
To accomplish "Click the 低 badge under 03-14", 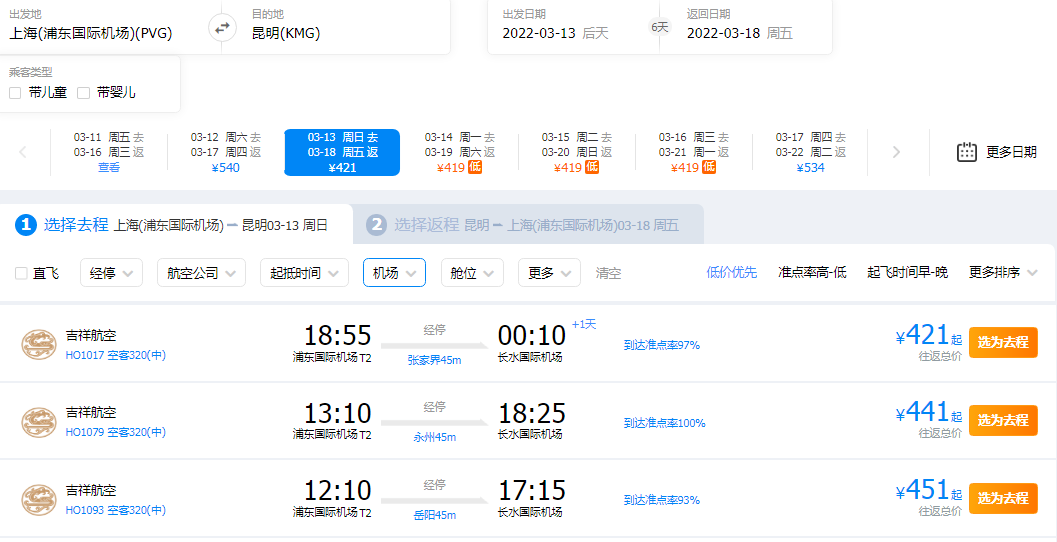I will click(475, 167).
